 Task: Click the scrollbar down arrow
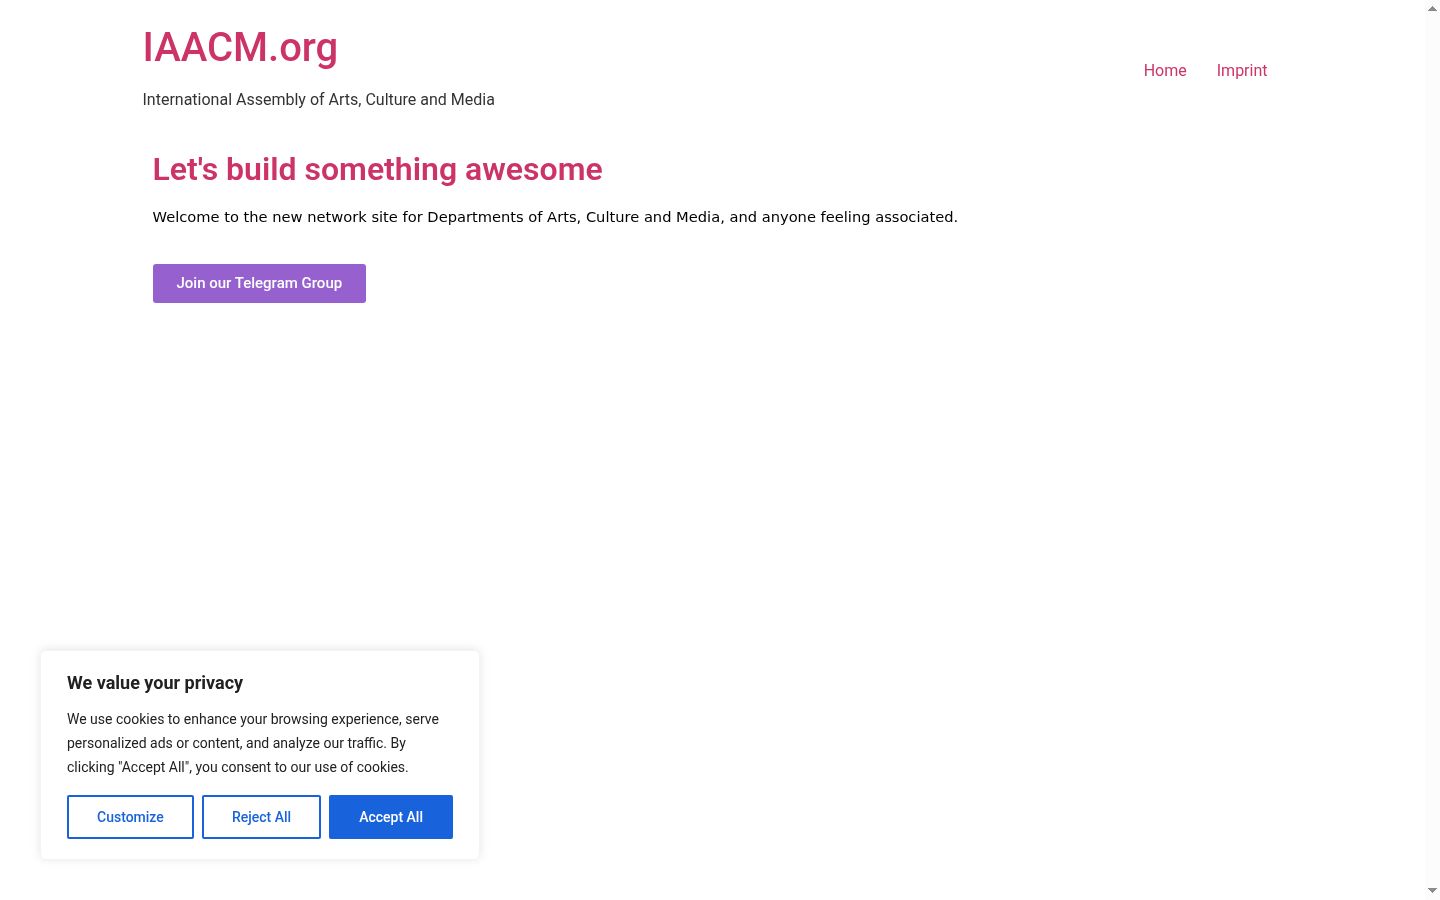tap(1432, 891)
